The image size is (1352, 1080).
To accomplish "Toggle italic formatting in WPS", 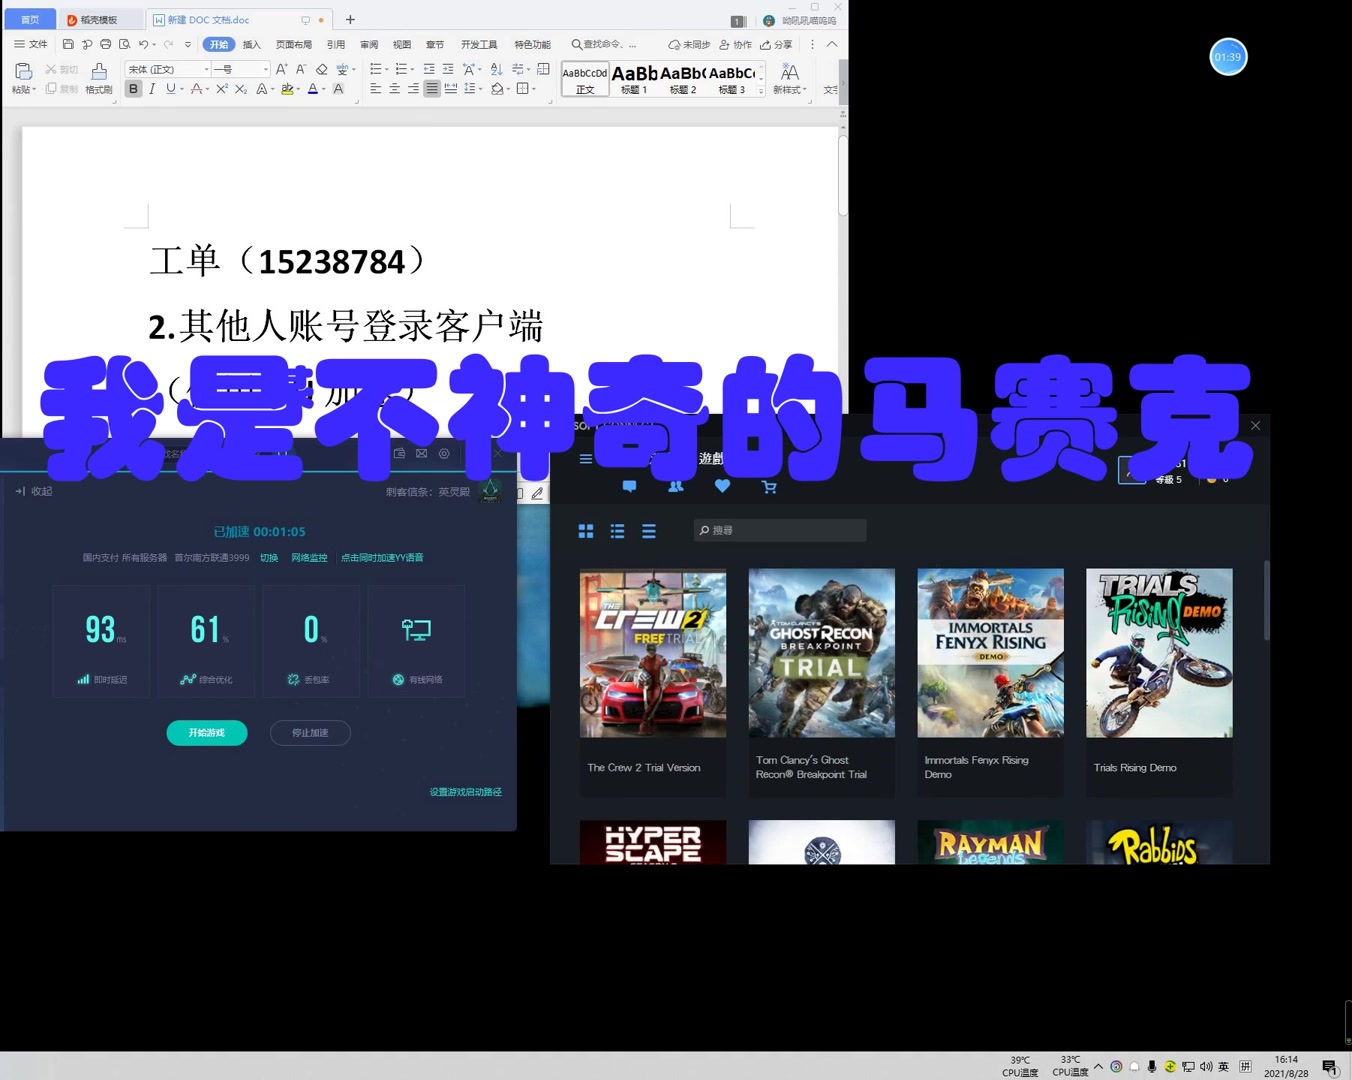I will coord(152,89).
